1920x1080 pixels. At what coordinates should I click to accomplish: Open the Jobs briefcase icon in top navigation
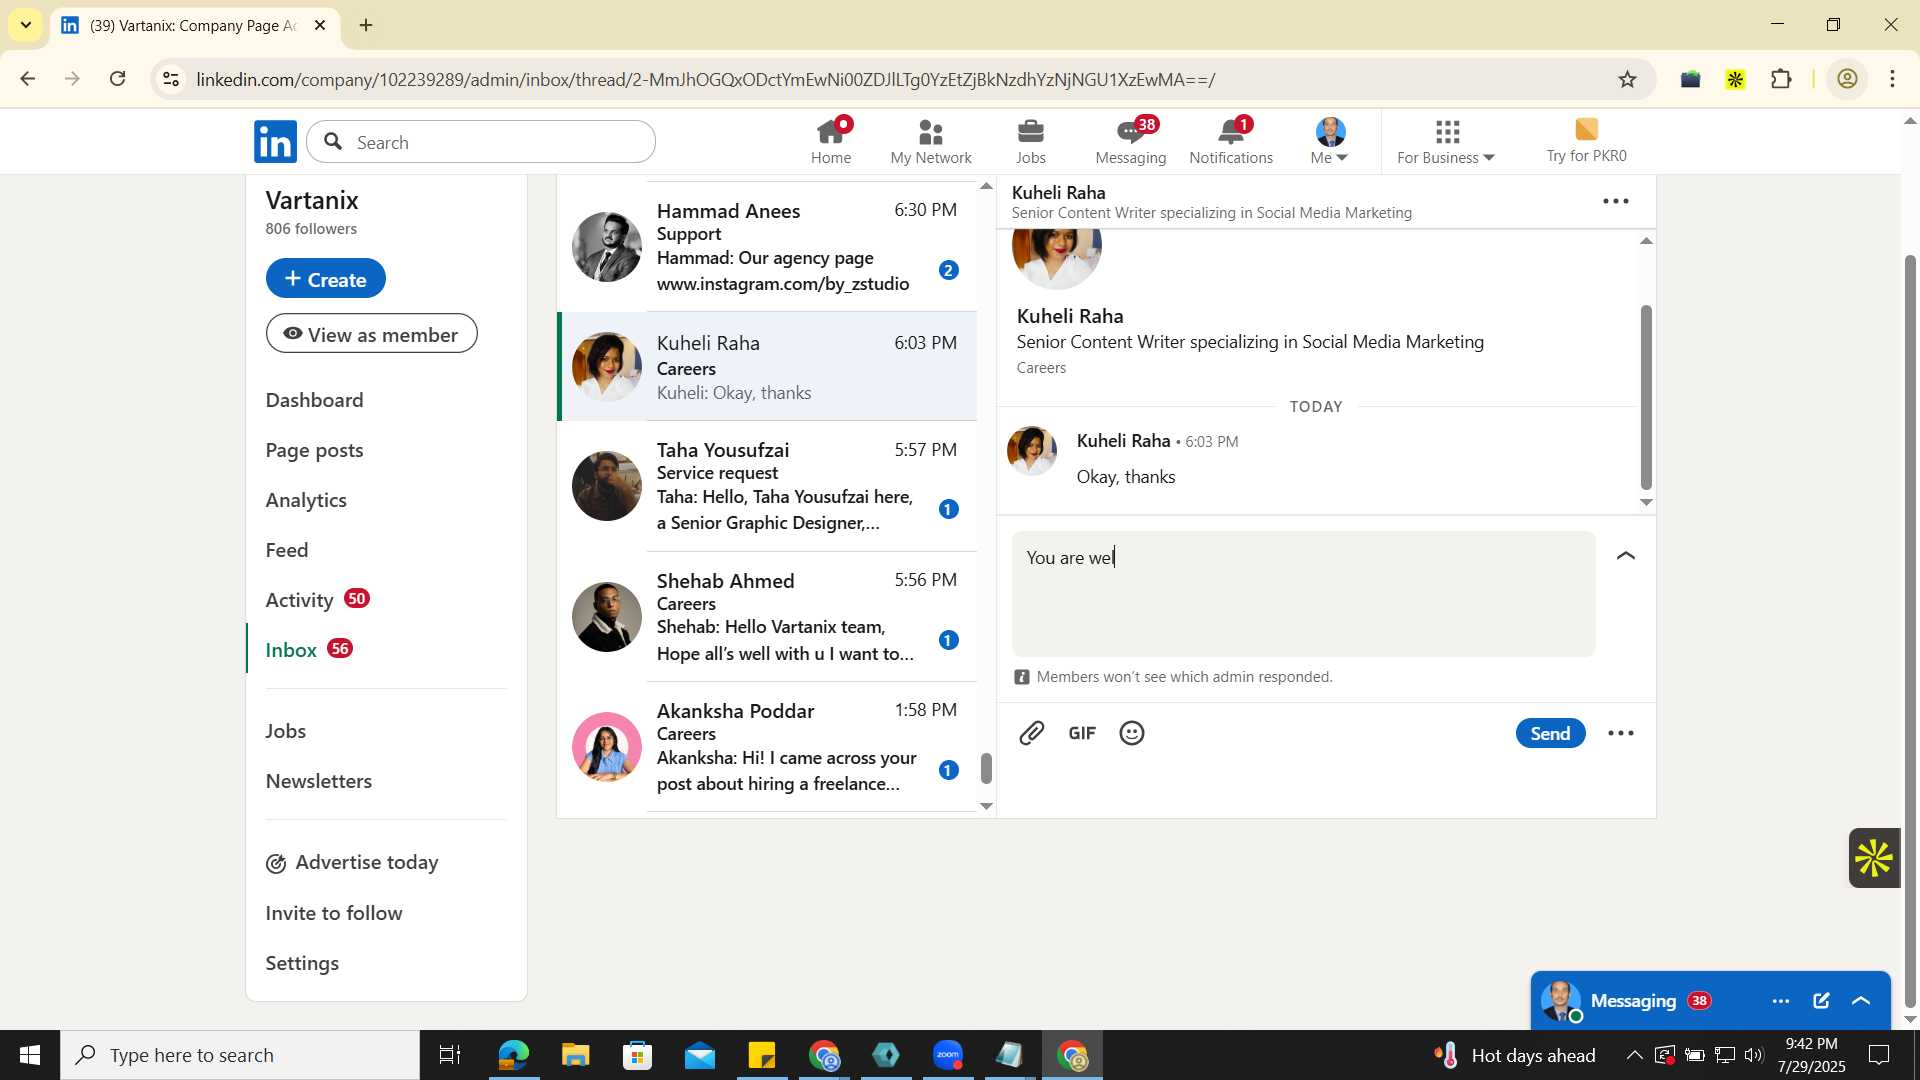pyautogui.click(x=1031, y=142)
